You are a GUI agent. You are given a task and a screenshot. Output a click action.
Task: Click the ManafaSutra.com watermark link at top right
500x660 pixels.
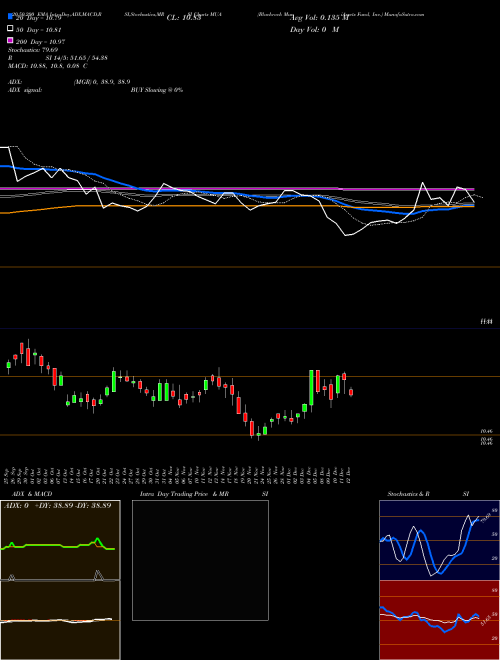coord(404,14)
